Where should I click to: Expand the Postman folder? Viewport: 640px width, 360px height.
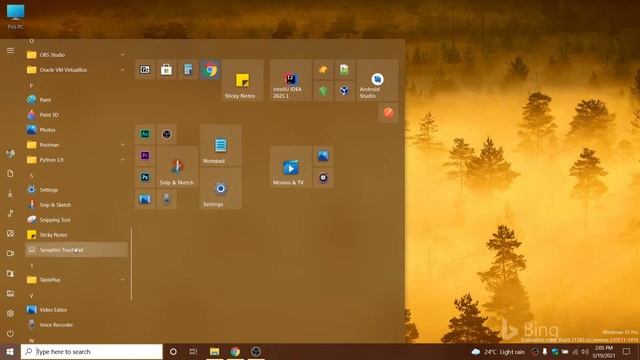click(x=76, y=145)
